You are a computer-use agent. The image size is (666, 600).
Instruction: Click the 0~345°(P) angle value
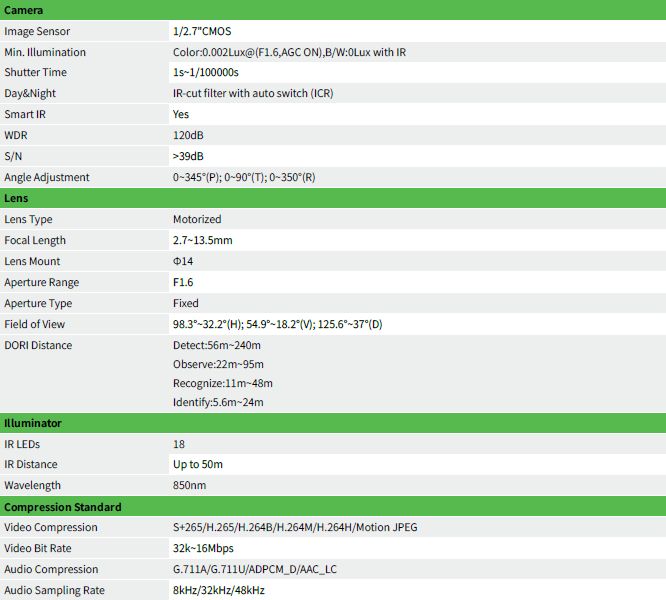tap(244, 177)
